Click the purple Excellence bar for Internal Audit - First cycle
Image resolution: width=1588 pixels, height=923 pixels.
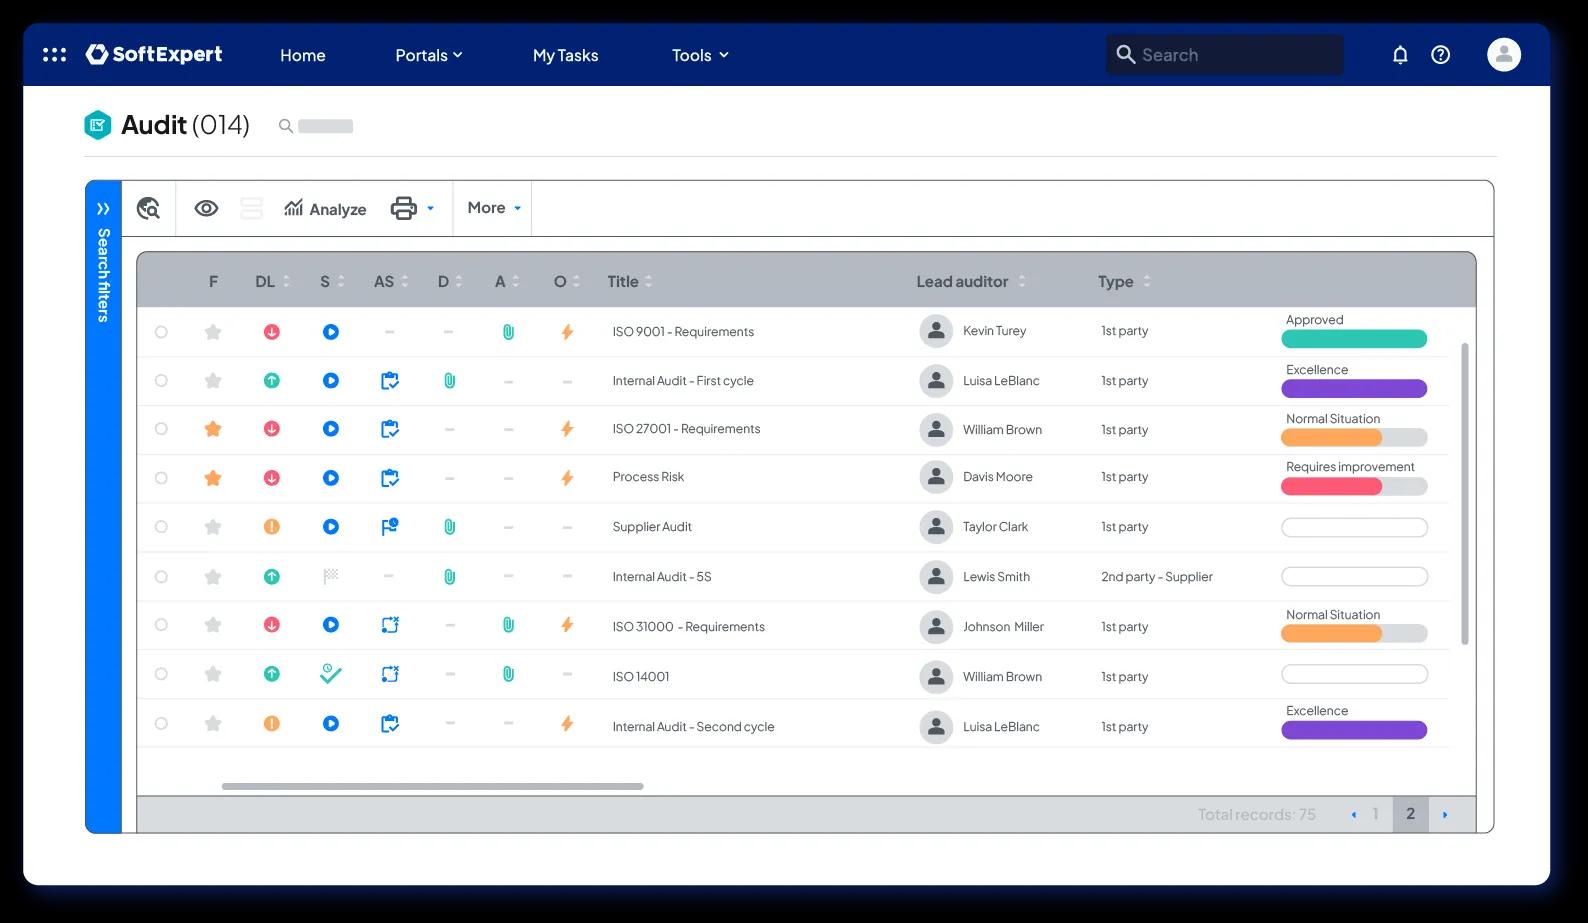1354,388
